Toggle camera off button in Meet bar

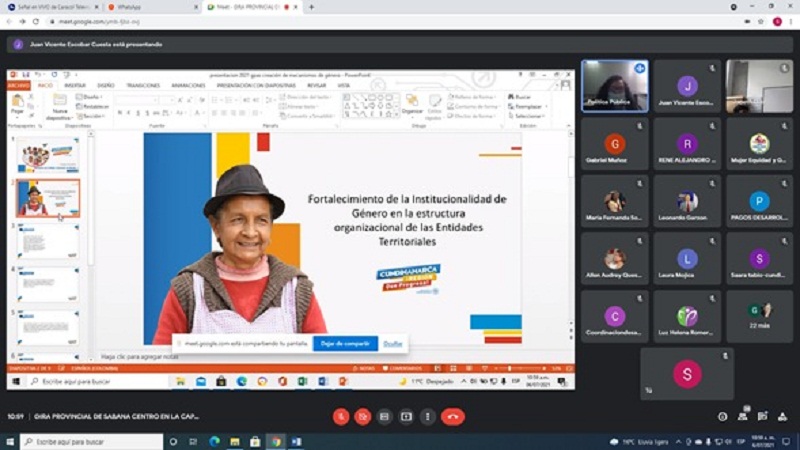363,417
